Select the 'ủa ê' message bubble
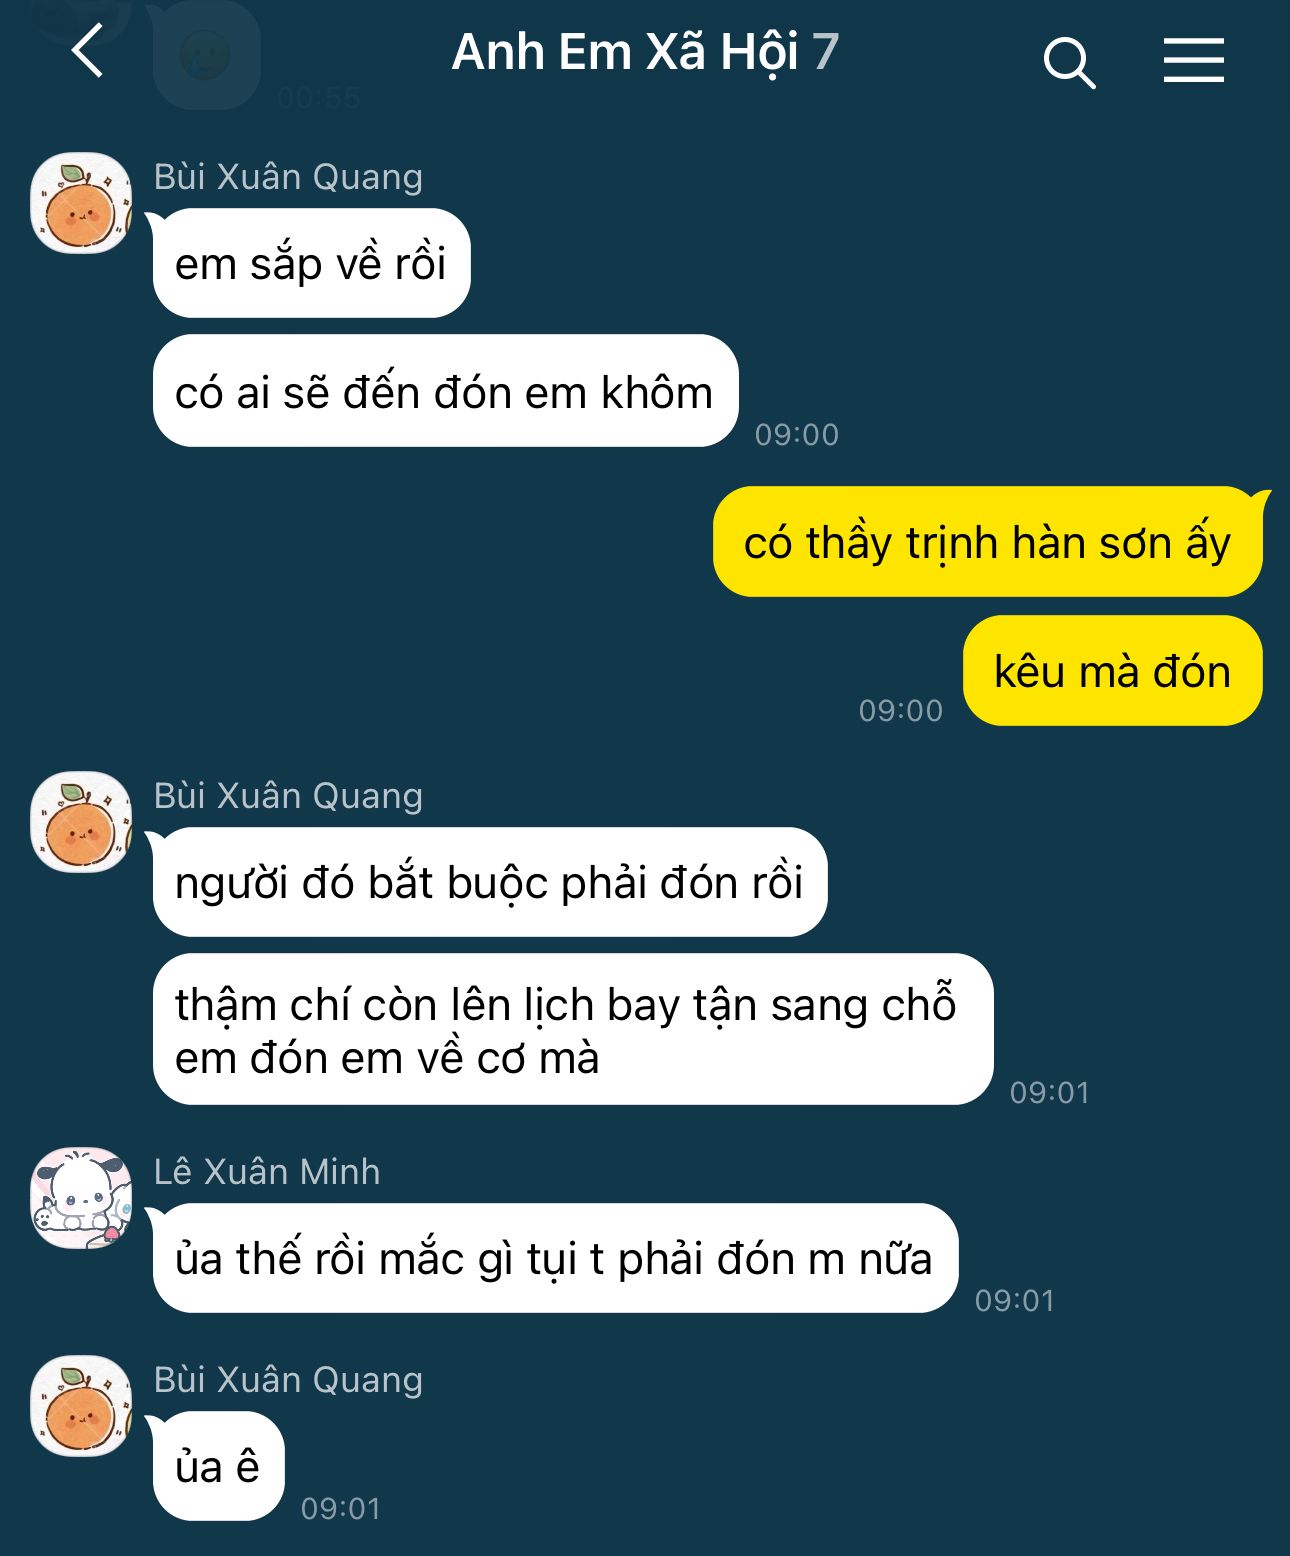1290x1556 pixels. pyautogui.click(x=218, y=1466)
